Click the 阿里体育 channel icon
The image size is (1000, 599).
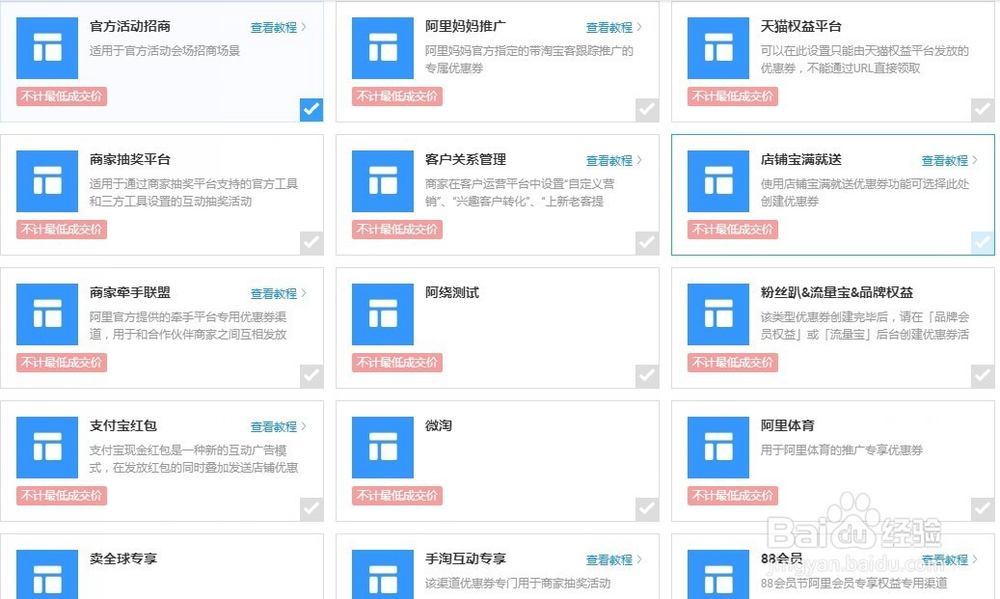click(718, 447)
